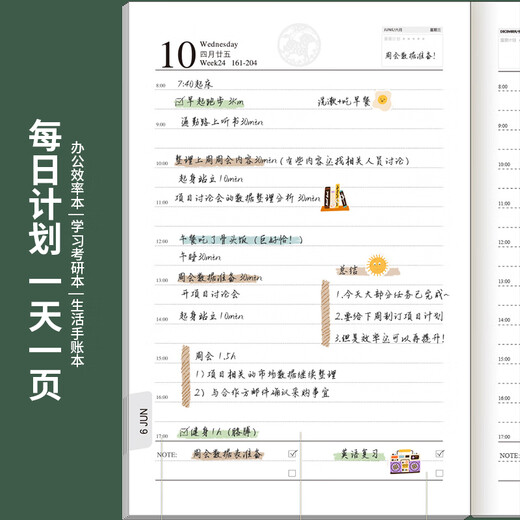Select the 8:00 time label on right page

503,87
